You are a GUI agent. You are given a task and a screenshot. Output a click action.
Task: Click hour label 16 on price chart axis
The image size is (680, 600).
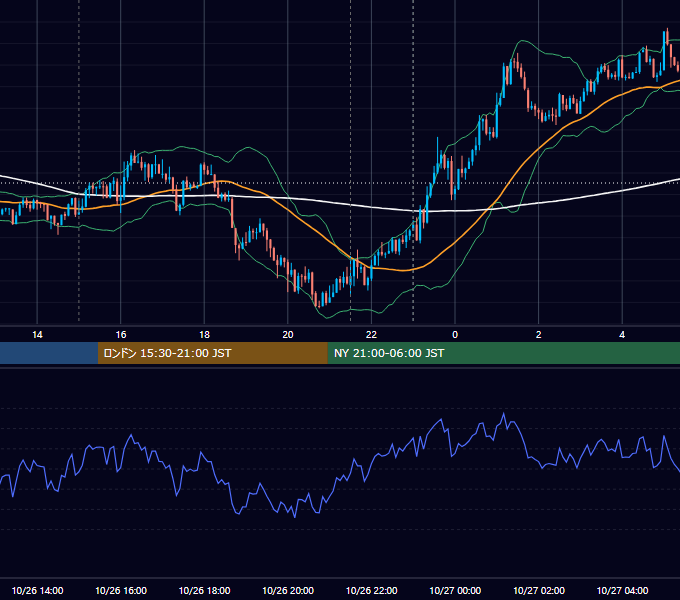pos(121,335)
